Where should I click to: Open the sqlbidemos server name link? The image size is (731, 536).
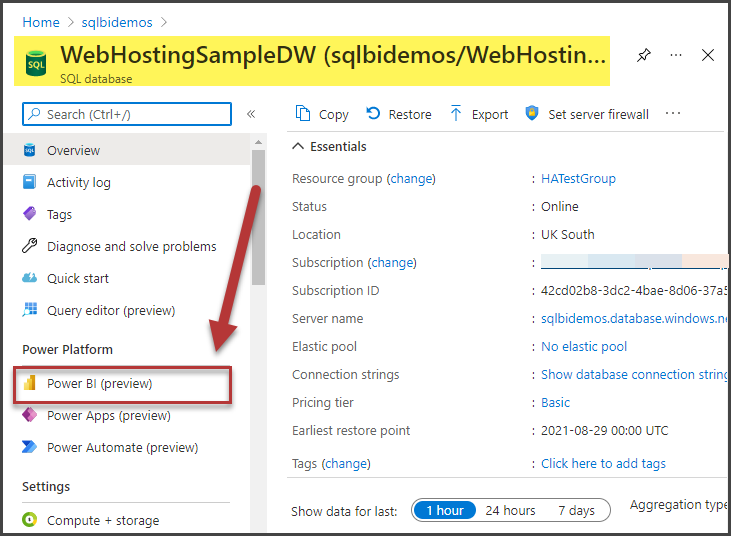click(x=634, y=318)
